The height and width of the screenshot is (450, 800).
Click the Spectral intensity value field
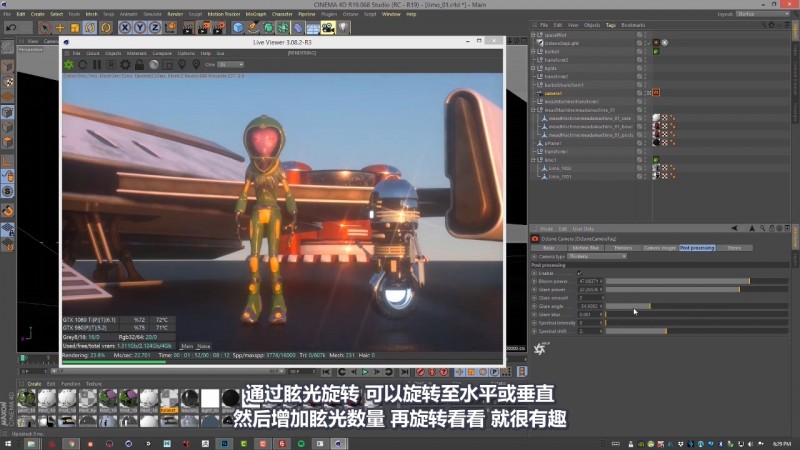point(590,323)
